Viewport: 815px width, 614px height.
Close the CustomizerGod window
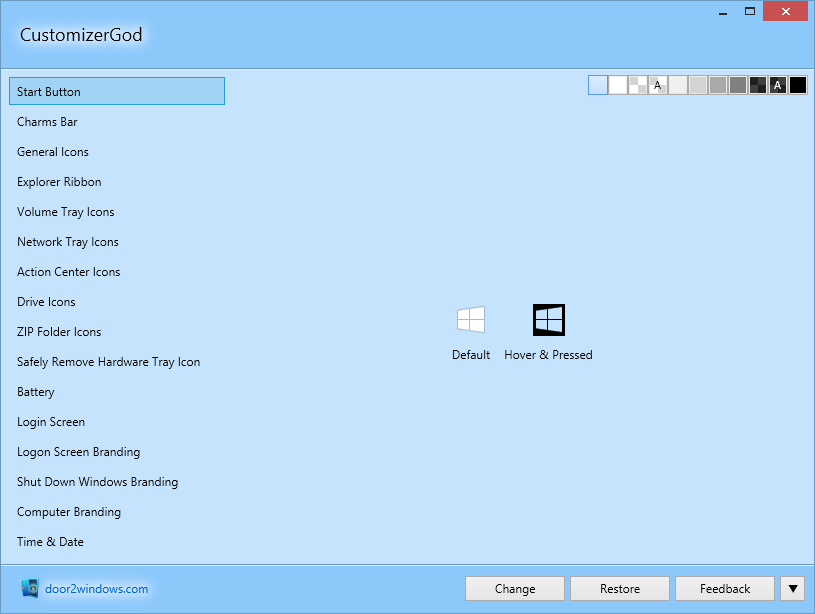785,11
